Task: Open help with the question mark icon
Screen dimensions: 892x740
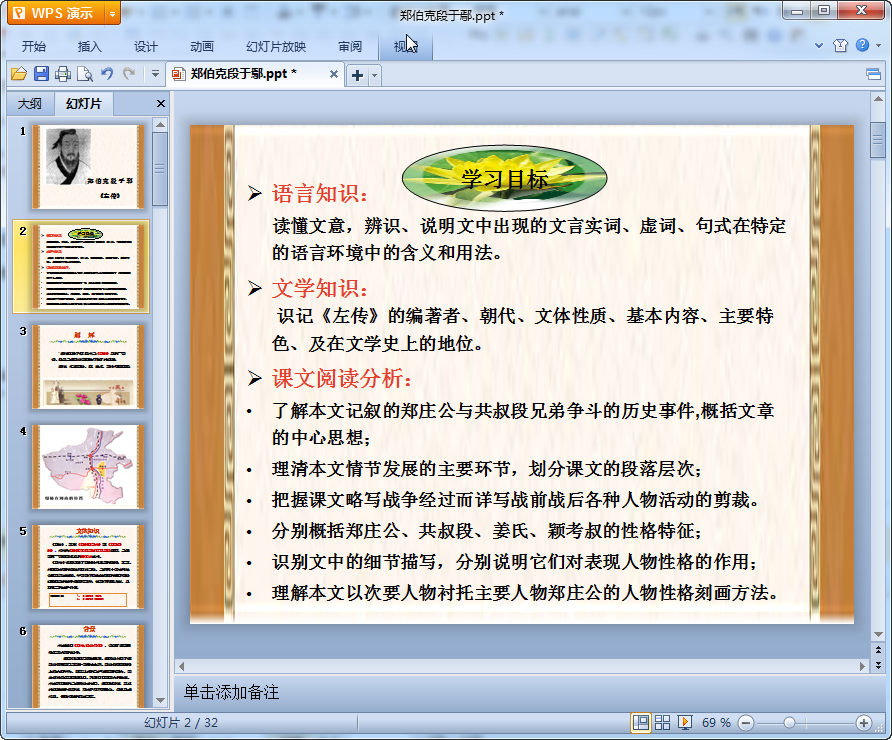Action: pyautogui.click(x=862, y=45)
